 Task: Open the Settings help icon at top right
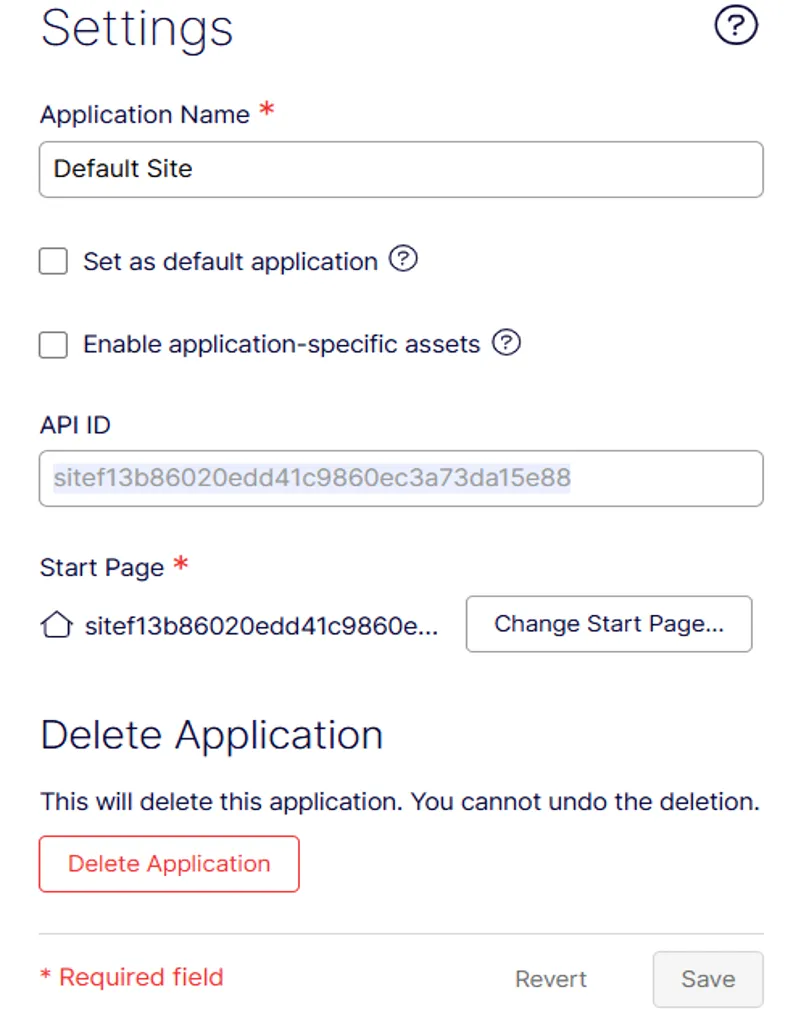click(x=736, y=26)
